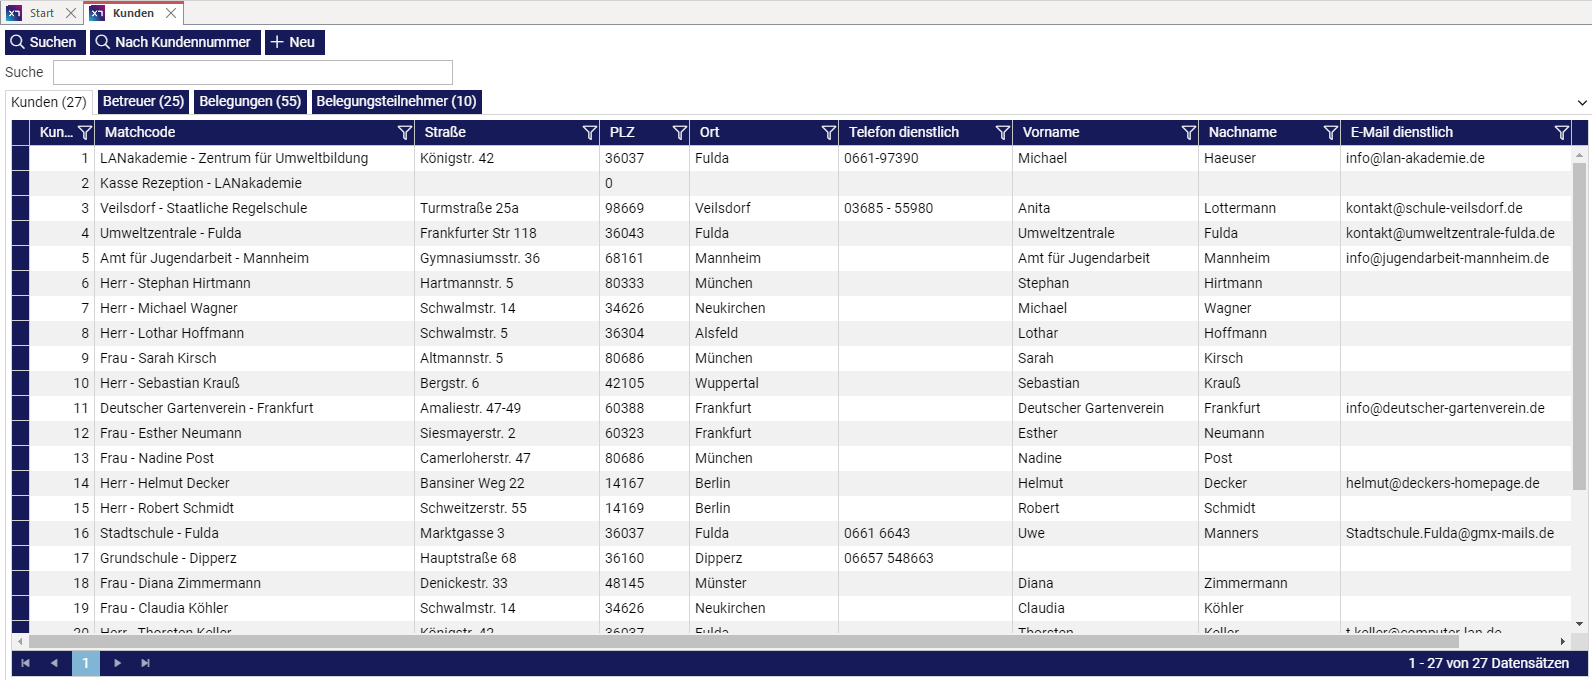Open filter for Nachname column
The height and width of the screenshot is (680, 1592).
[x=1330, y=133]
